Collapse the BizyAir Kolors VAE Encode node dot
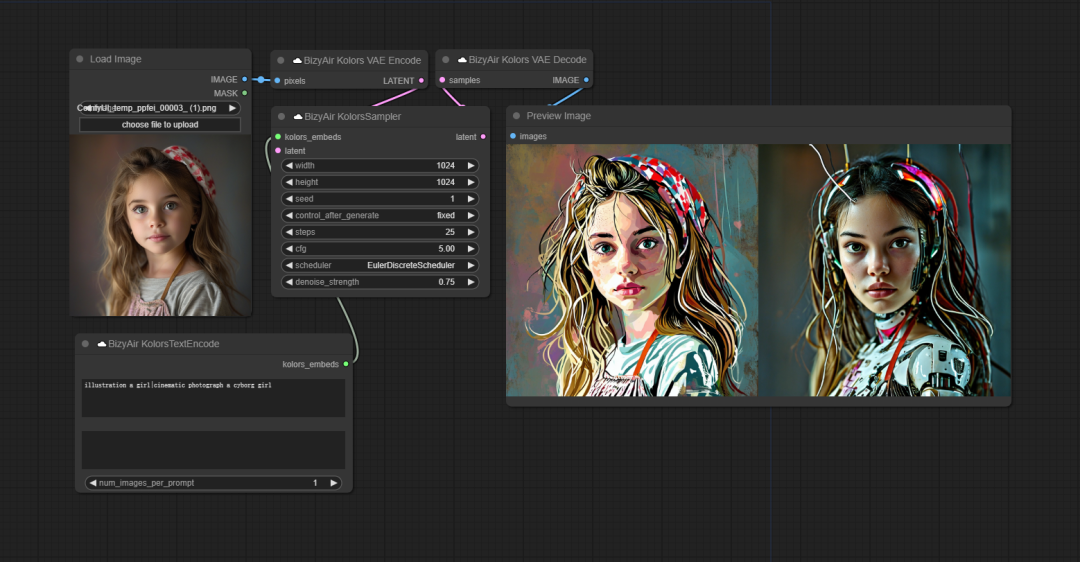 (280, 61)
